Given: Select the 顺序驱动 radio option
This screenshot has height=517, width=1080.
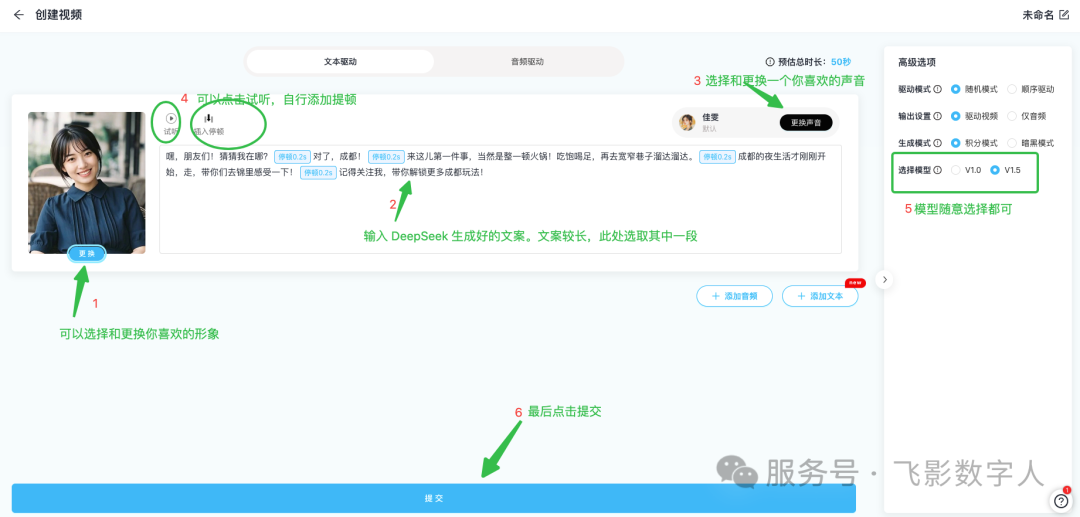Looking at the screenshot, I should click(1011, 89).
